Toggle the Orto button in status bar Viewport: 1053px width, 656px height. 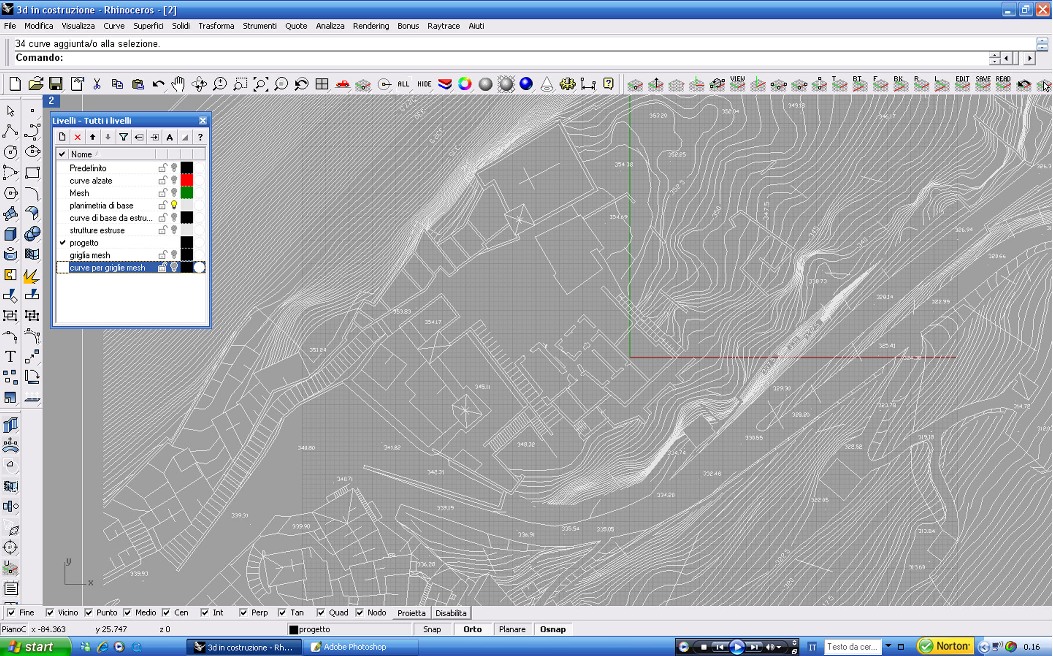coord(472,629)
